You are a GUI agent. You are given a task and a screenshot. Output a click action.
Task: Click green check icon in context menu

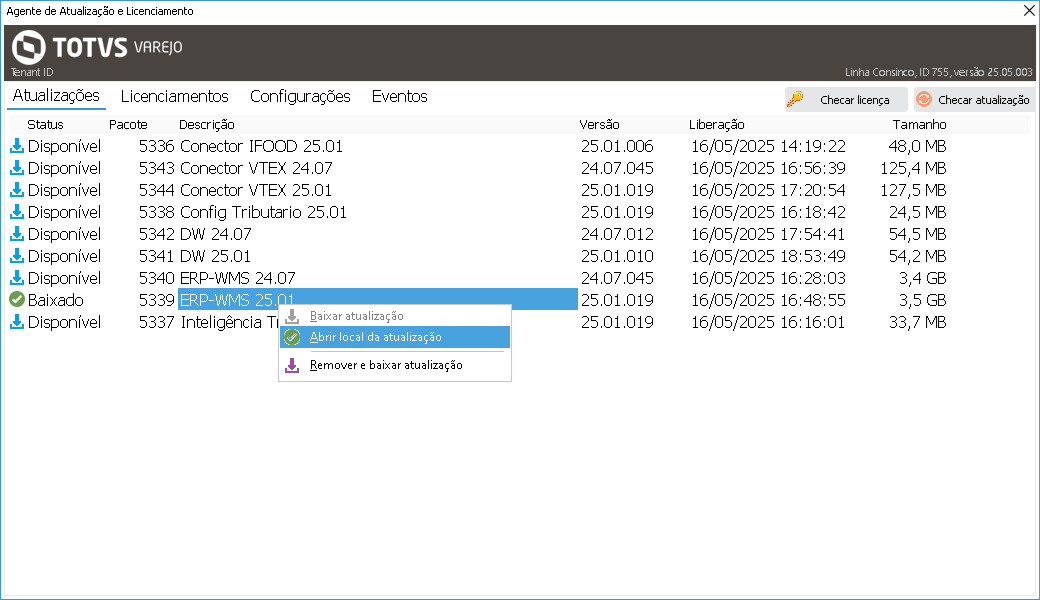coord(292,337)
